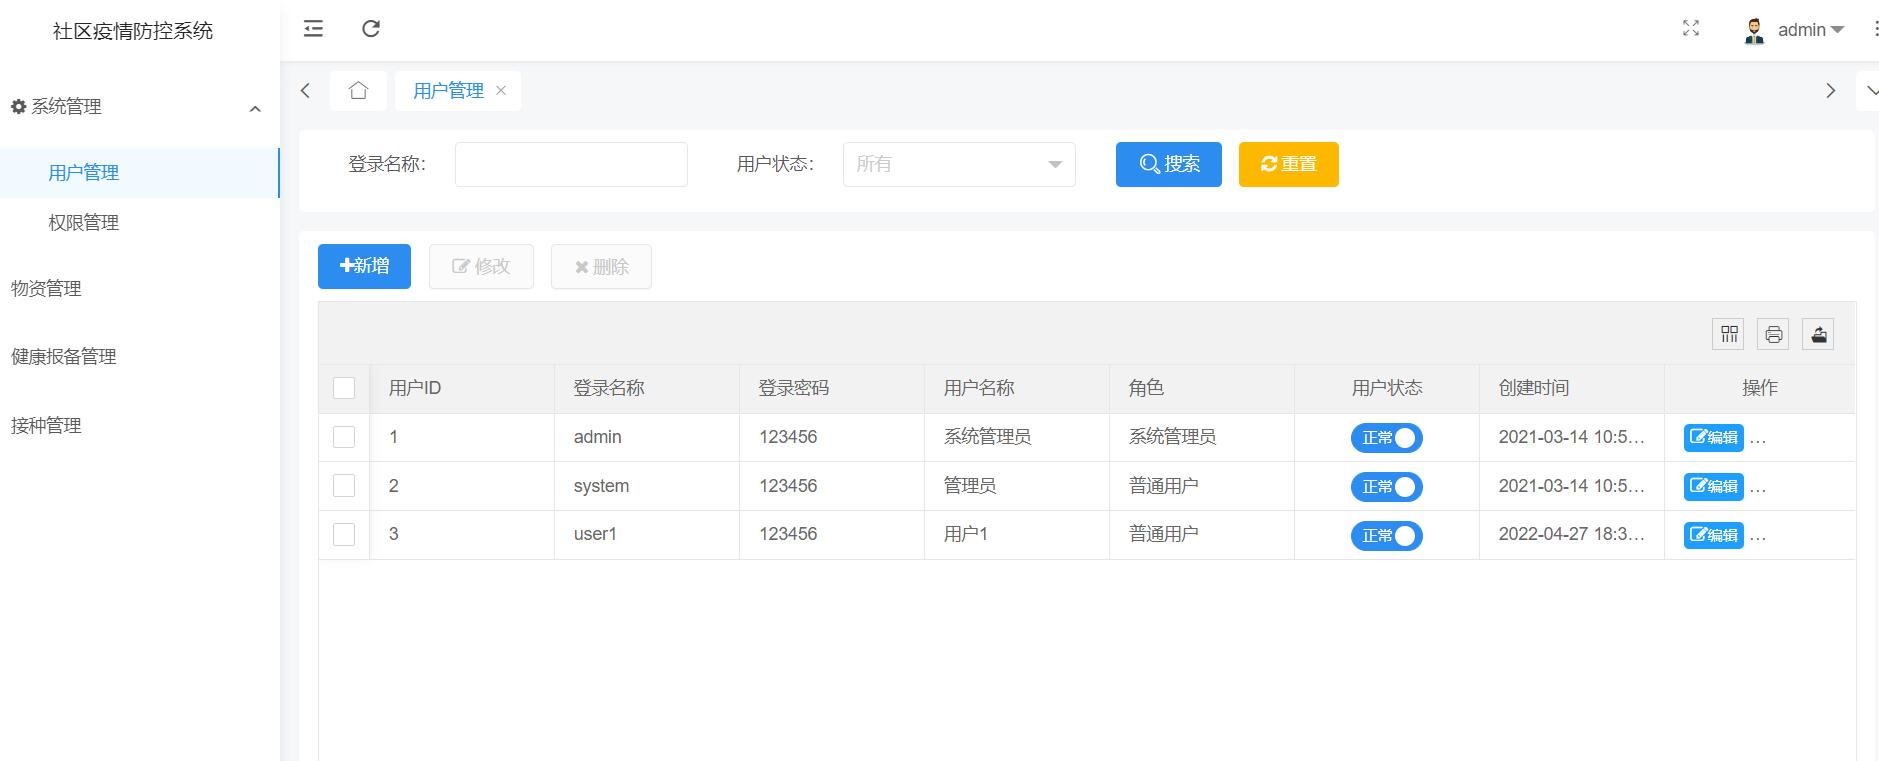Toggle fullscreen mode icon
The image size is (1879, 761).
coord(1691,29)
